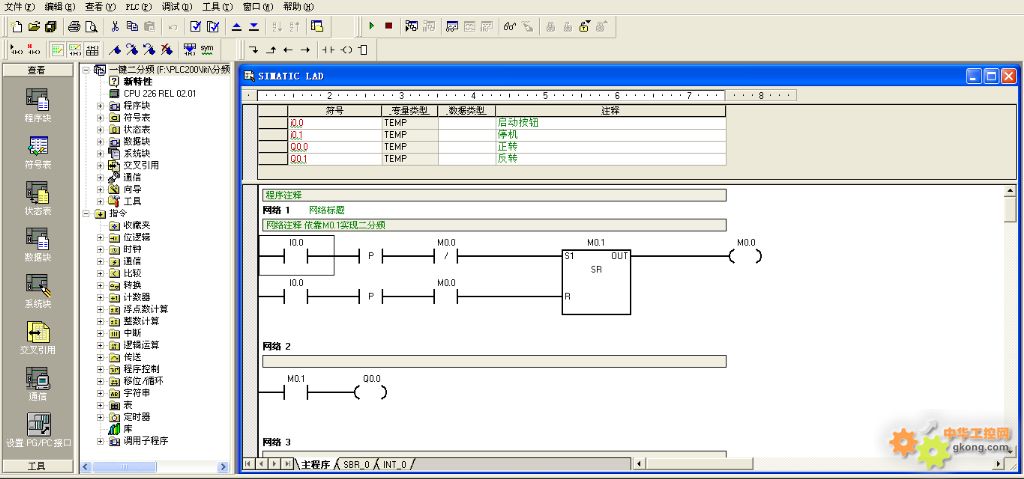Download the program to the PLC
The width and height of the screenshot is (1024, 479).
tap(254, 27)
